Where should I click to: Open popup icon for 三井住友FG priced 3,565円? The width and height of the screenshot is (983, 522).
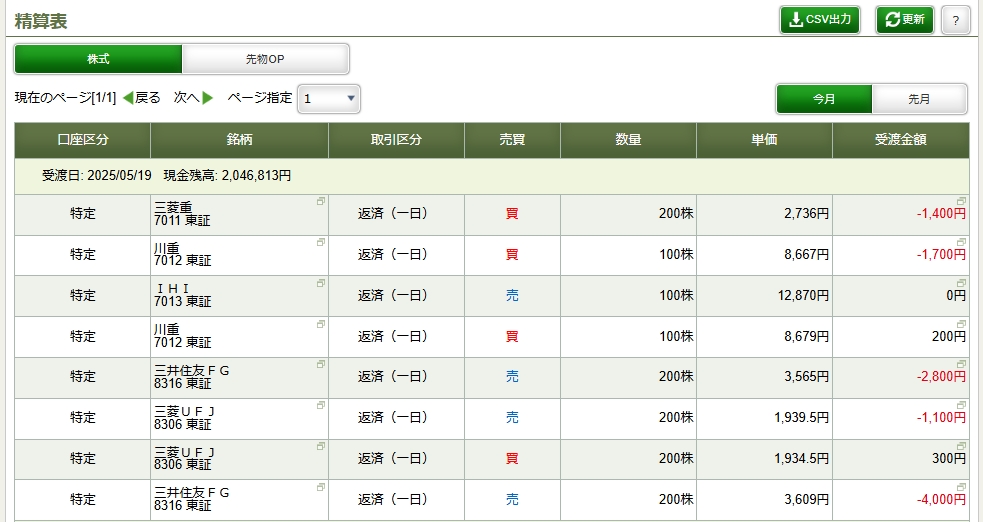click(x=320, y=365)
